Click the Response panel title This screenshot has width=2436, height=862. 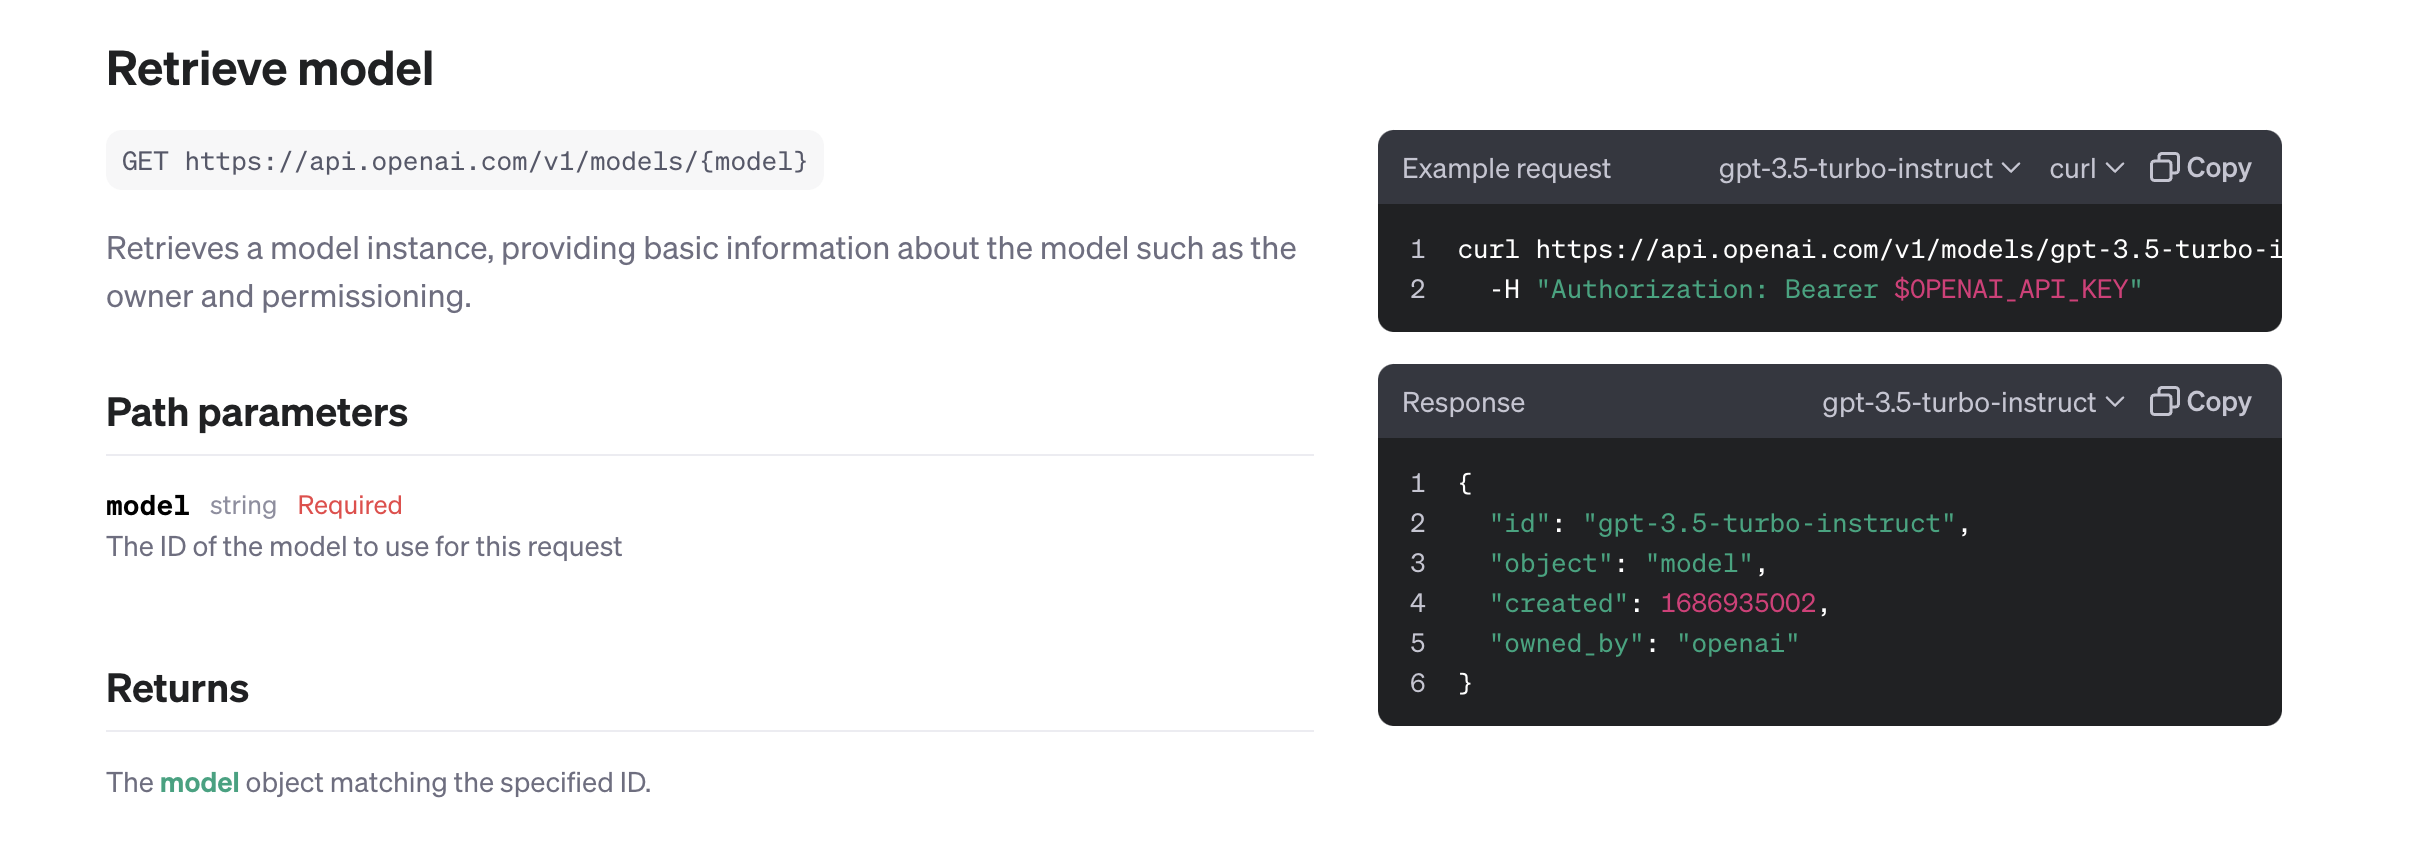[x=1463, y=402]
